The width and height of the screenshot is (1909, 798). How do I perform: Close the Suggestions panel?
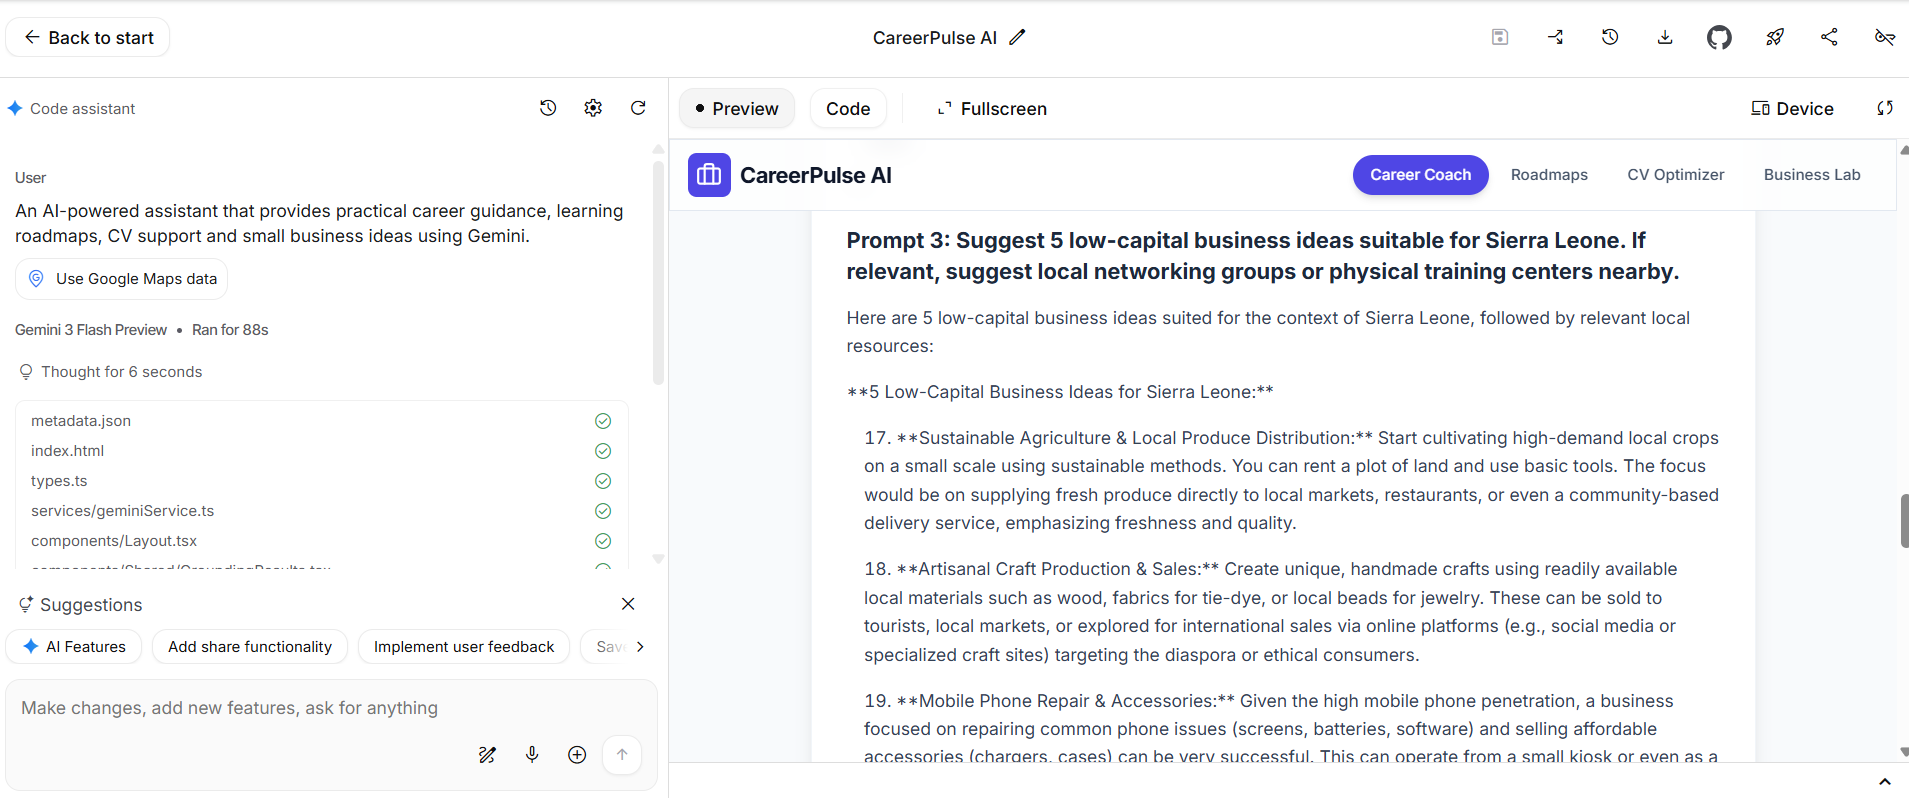628,604
